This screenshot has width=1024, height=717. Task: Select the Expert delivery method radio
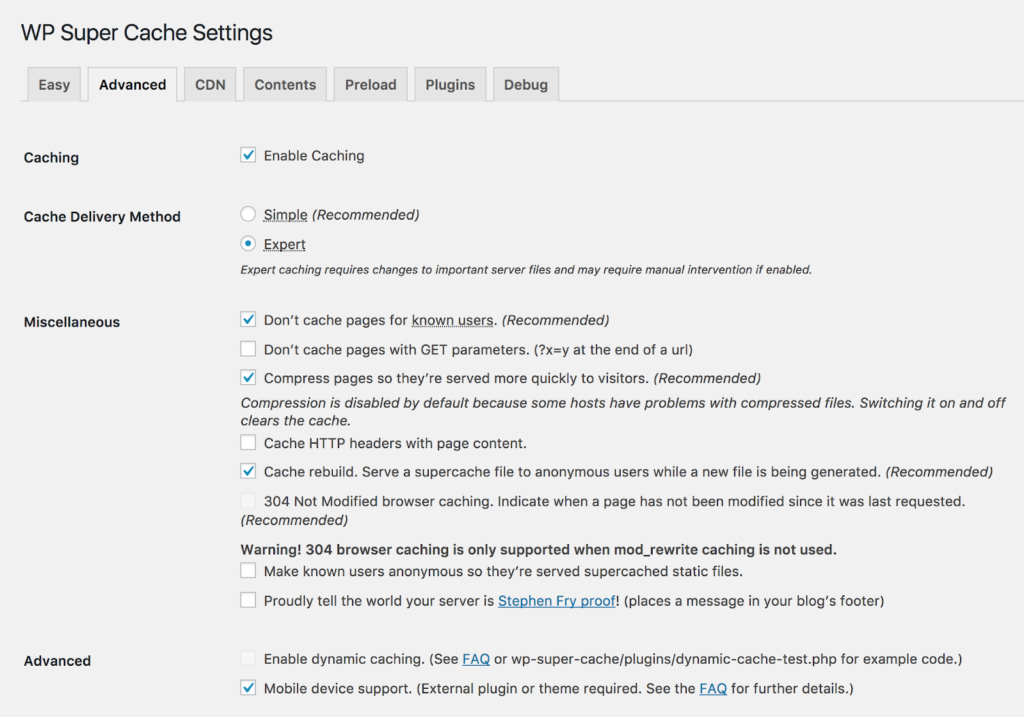coord(248,244)
